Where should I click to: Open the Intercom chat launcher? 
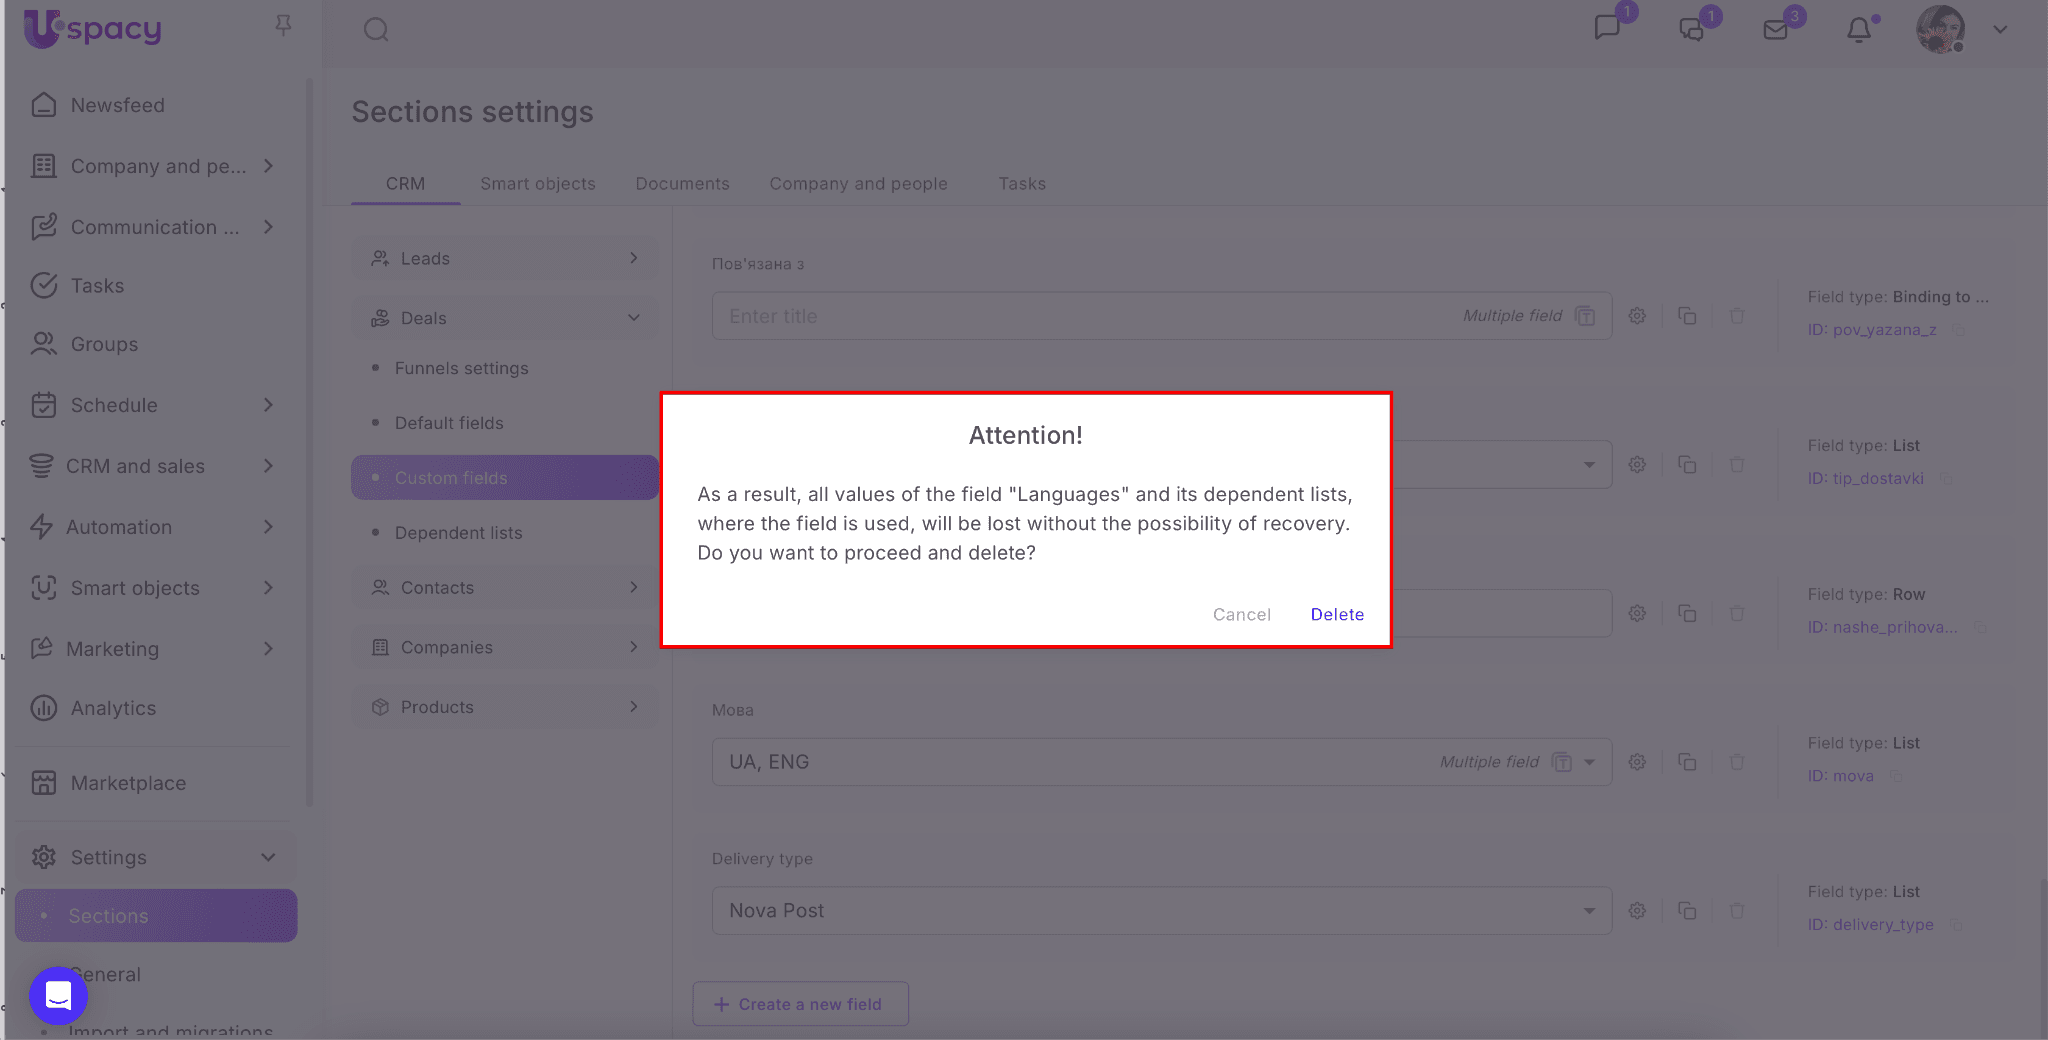(x=58, y=995)
